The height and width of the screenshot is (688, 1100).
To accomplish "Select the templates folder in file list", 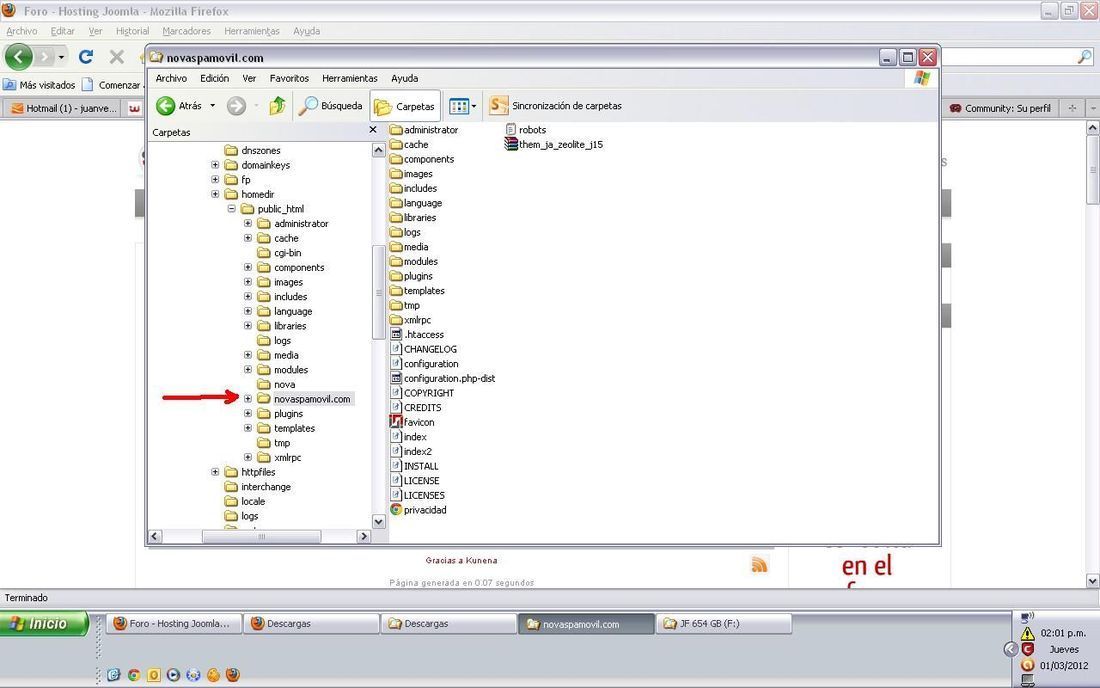I will tap(417, 290).
